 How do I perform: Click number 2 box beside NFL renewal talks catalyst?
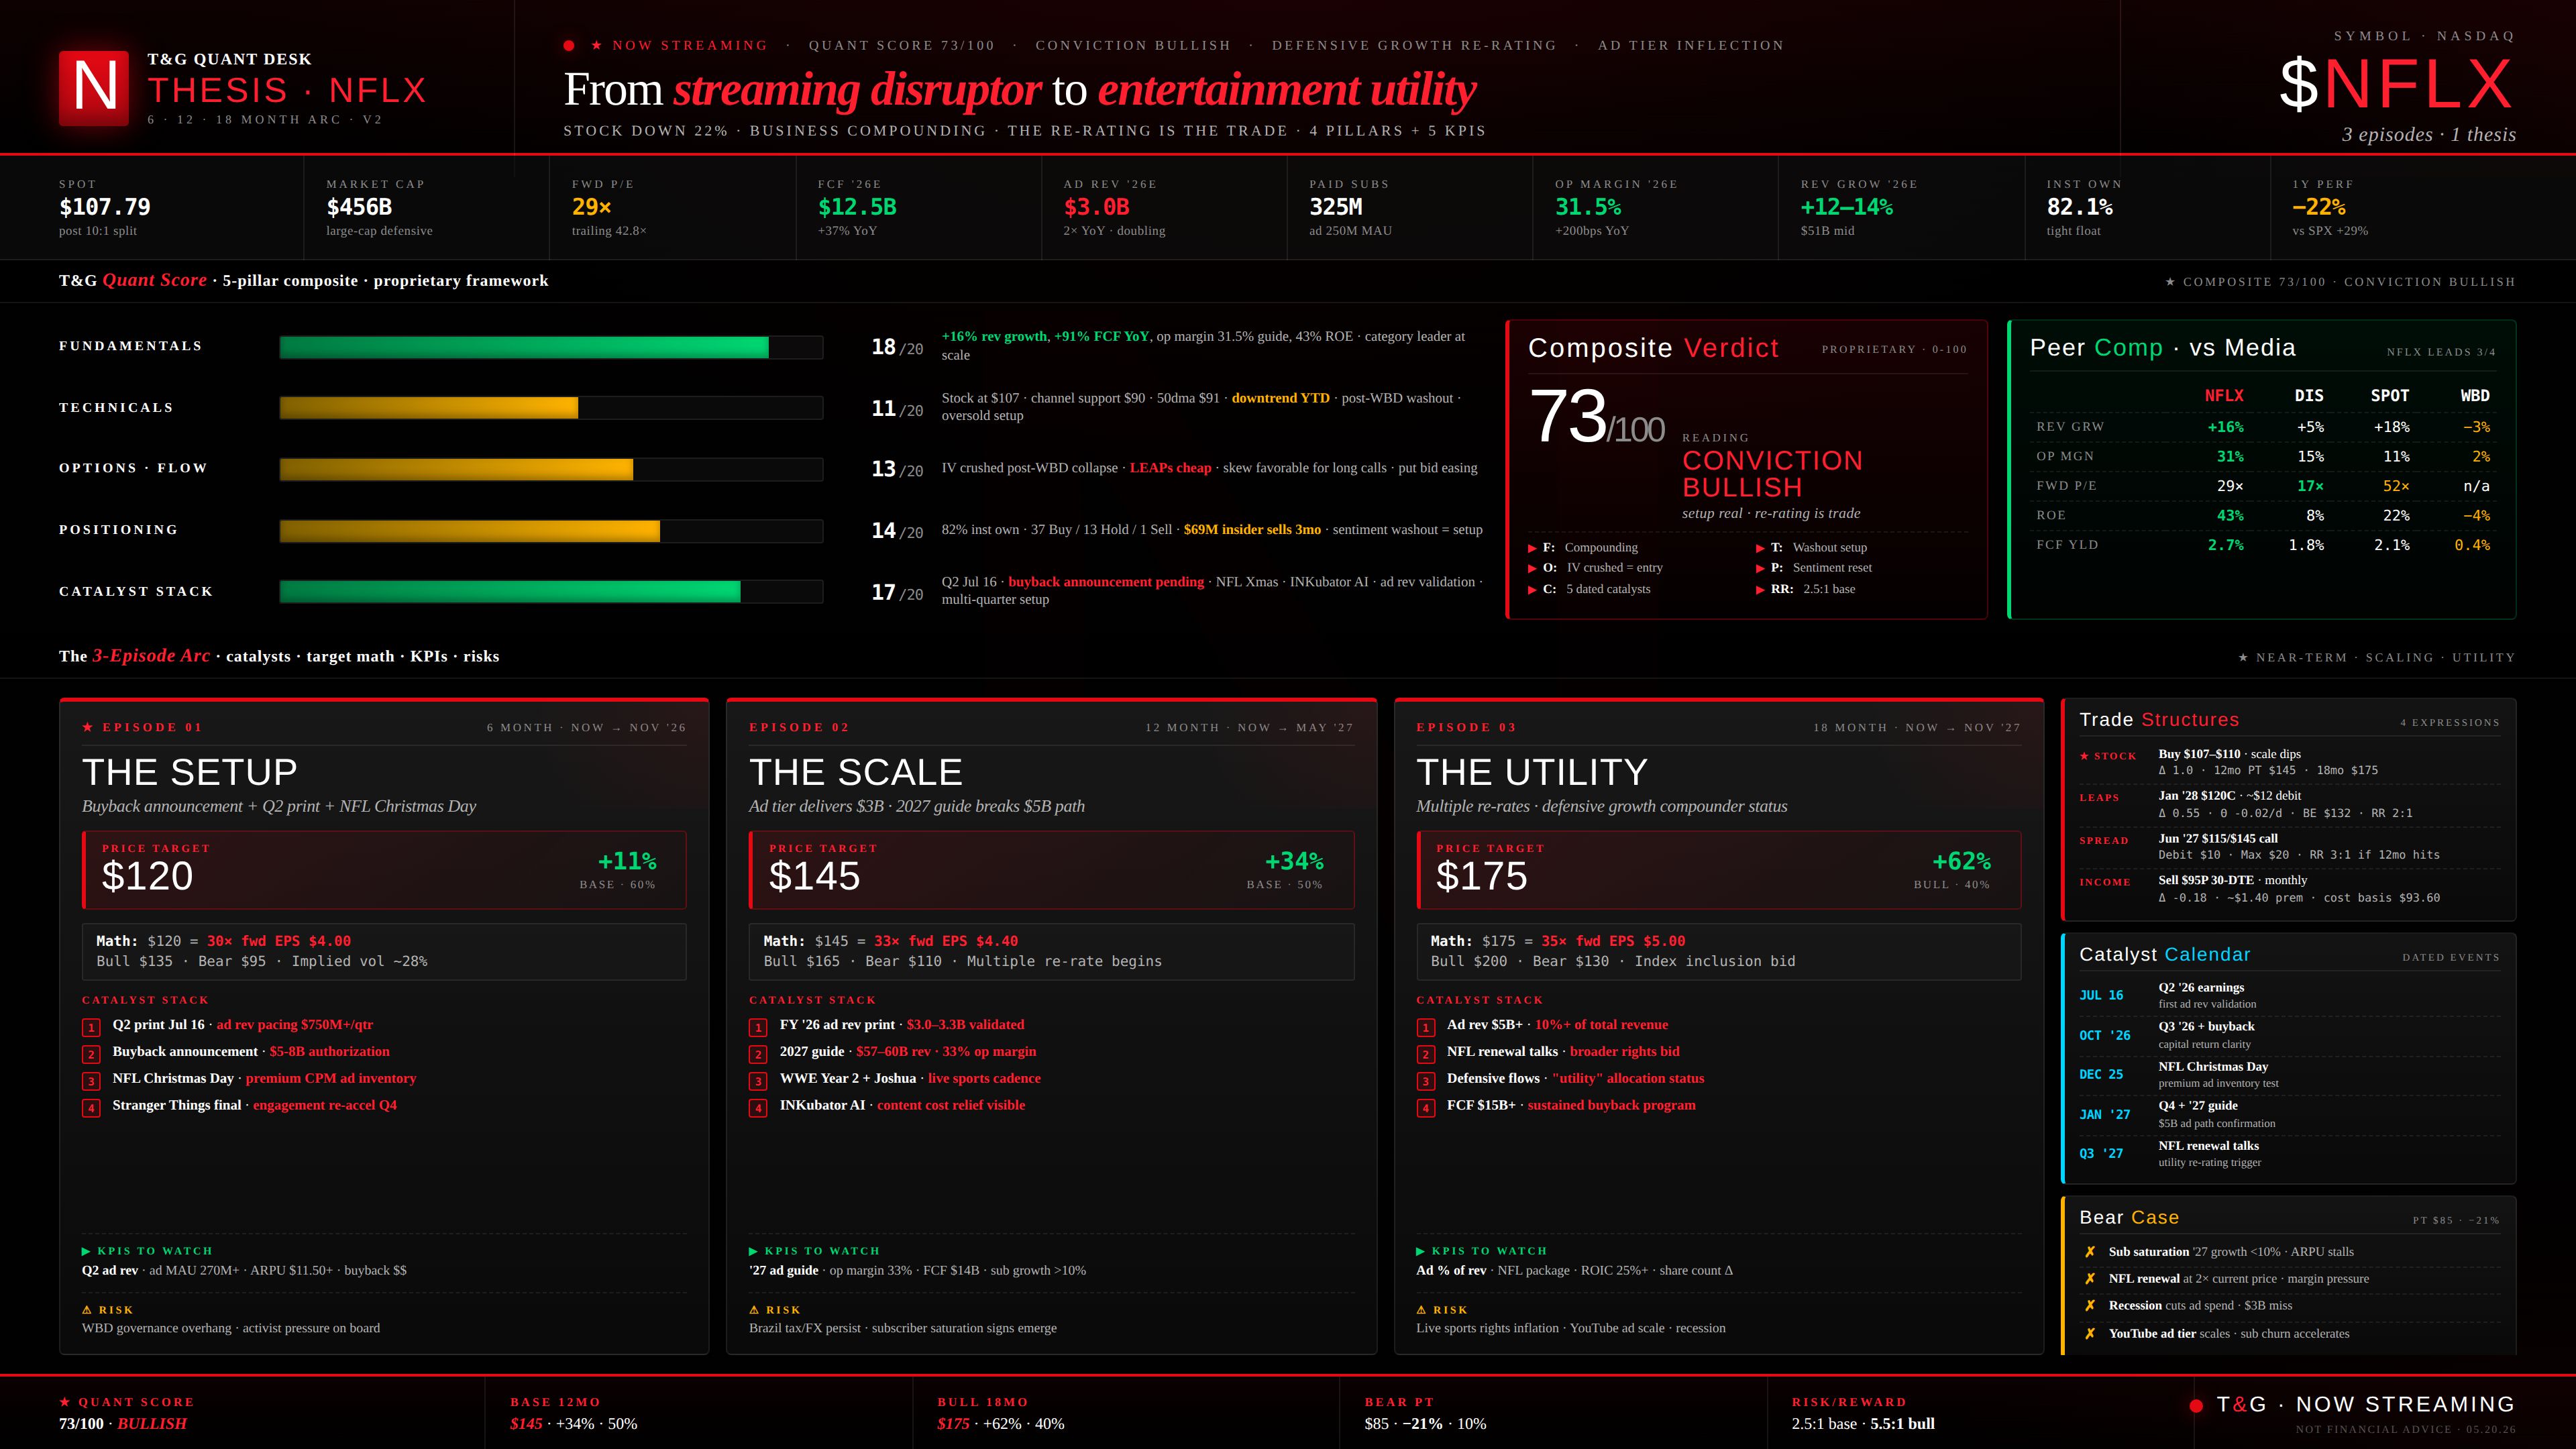[x=1425, y=1054]
